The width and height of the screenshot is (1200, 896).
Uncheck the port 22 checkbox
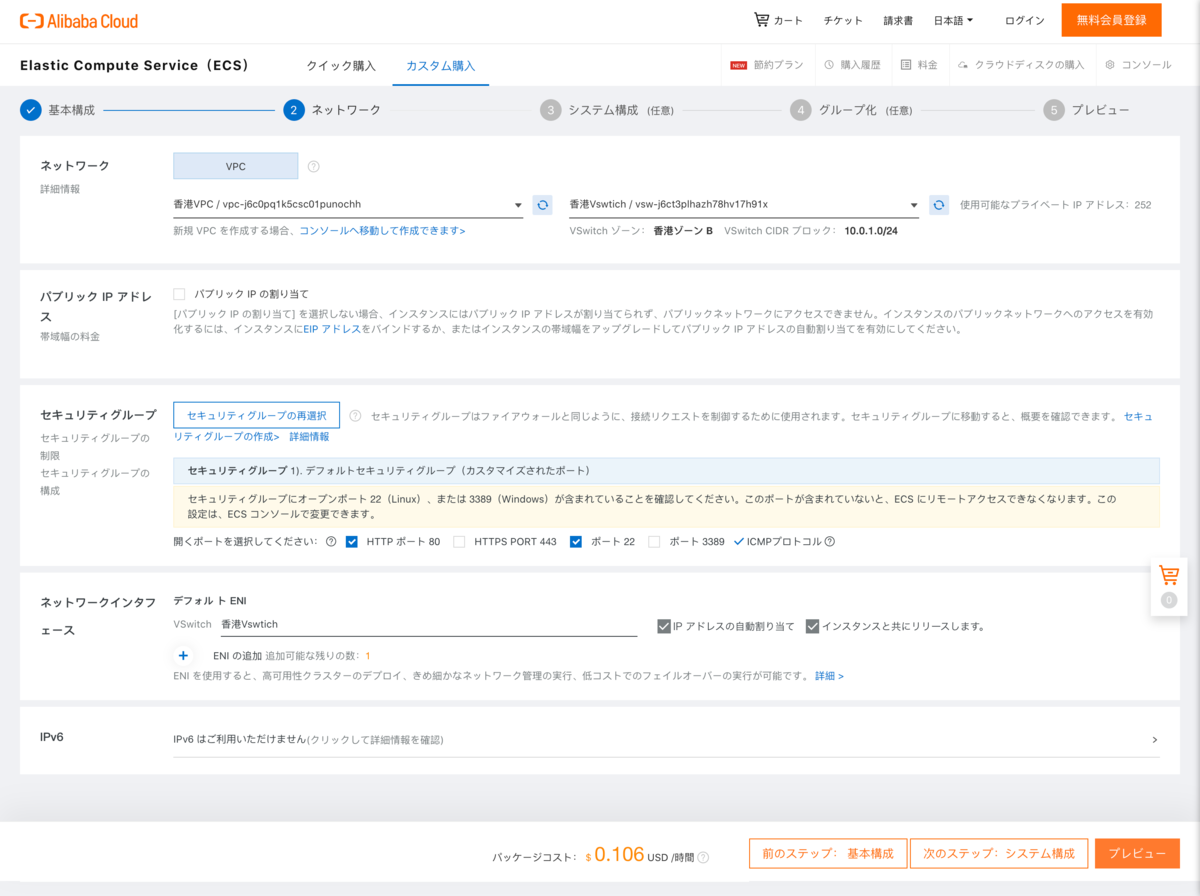pyautogui.click(x=576, y=542)
